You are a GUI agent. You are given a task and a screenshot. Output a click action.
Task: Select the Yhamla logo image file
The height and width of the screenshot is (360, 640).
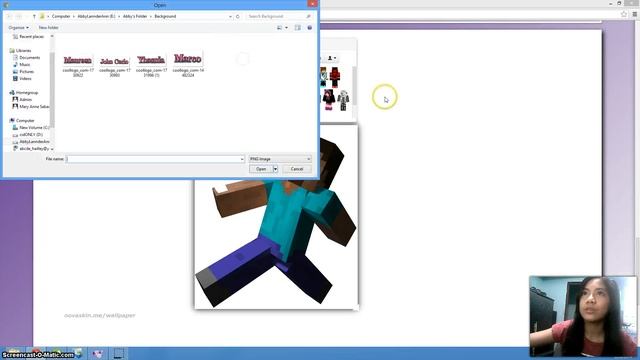tap(151, 64)
